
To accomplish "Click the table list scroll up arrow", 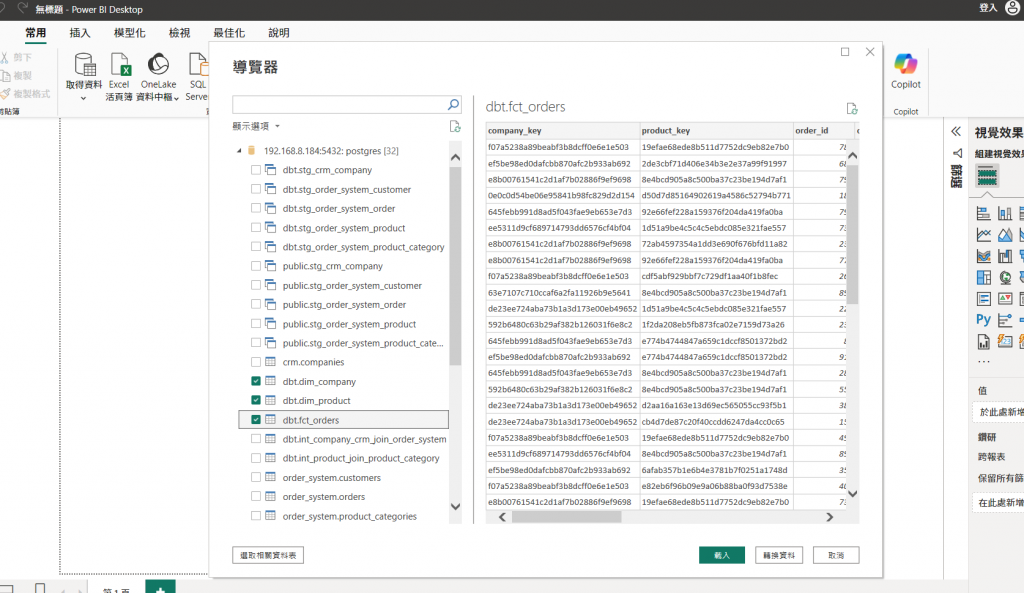I will [x=455, y=157].
